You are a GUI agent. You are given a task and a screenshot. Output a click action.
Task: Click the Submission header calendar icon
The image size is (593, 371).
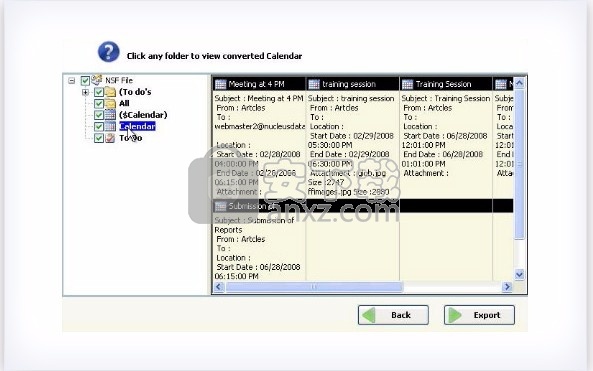tap(220, 206)
